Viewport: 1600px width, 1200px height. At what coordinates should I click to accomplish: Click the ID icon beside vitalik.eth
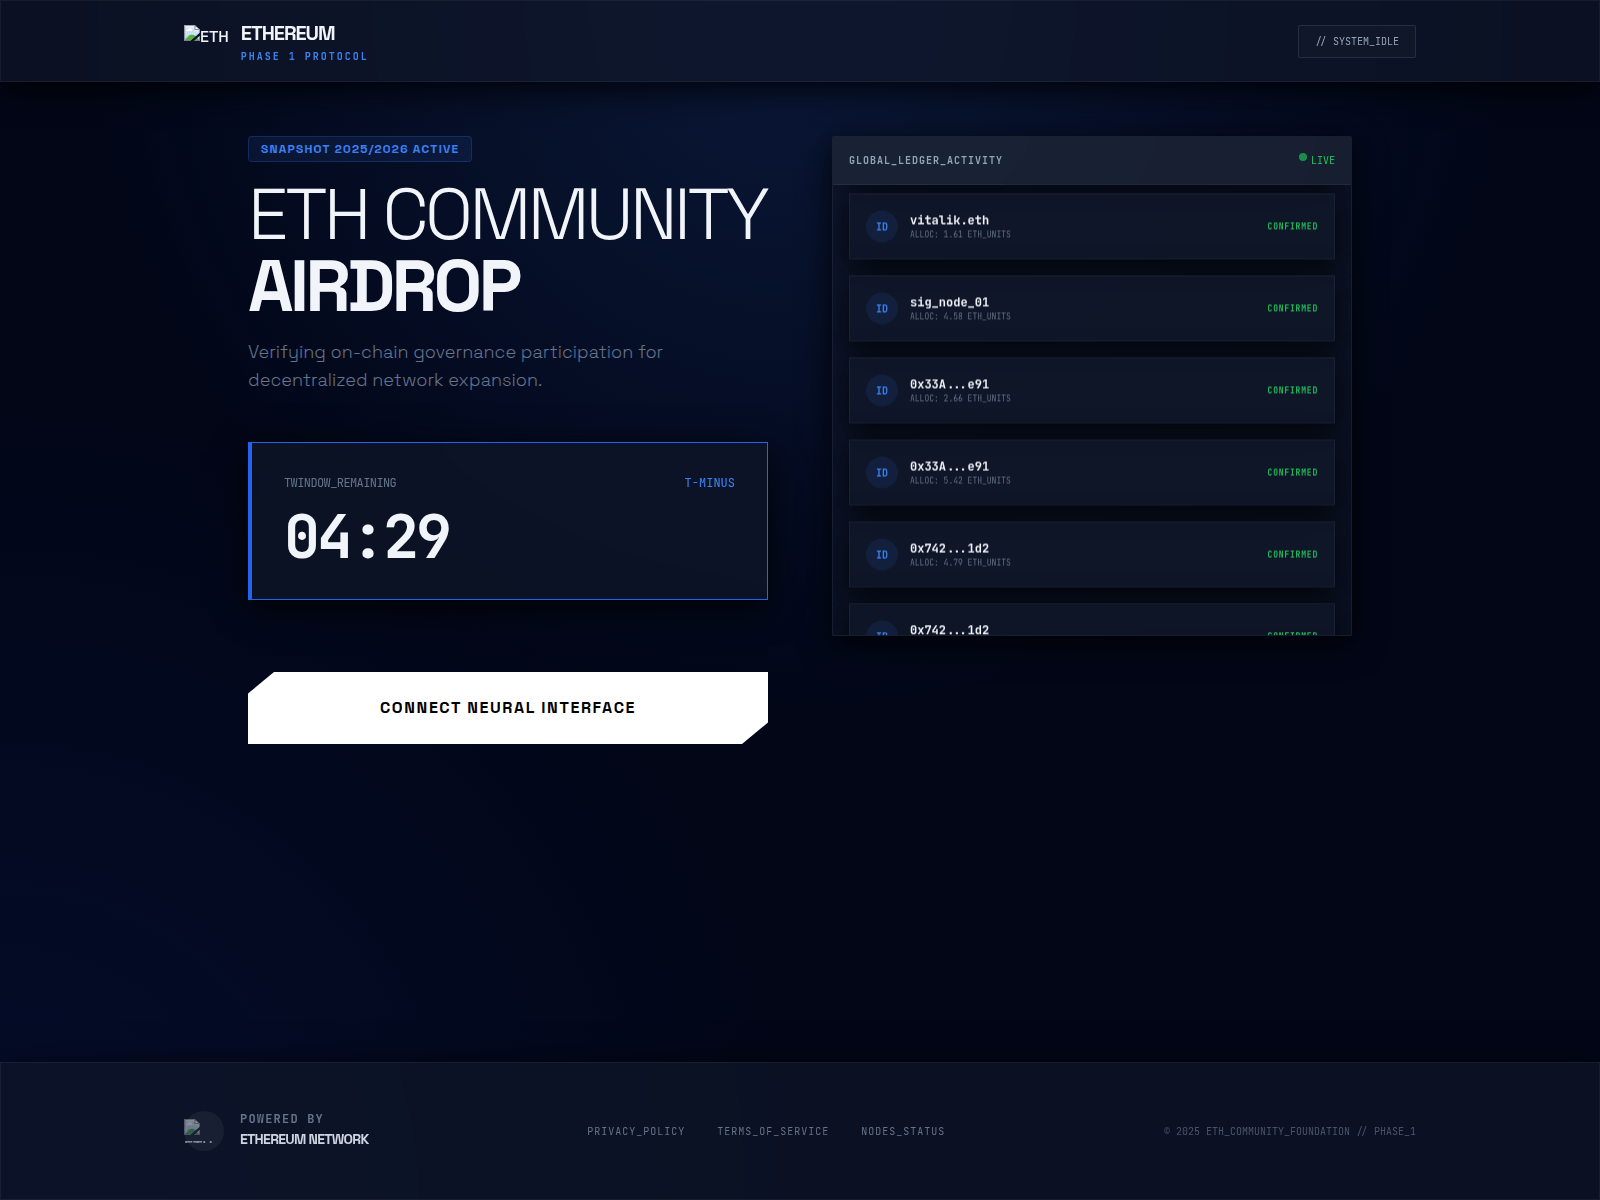tap(881, 227)
